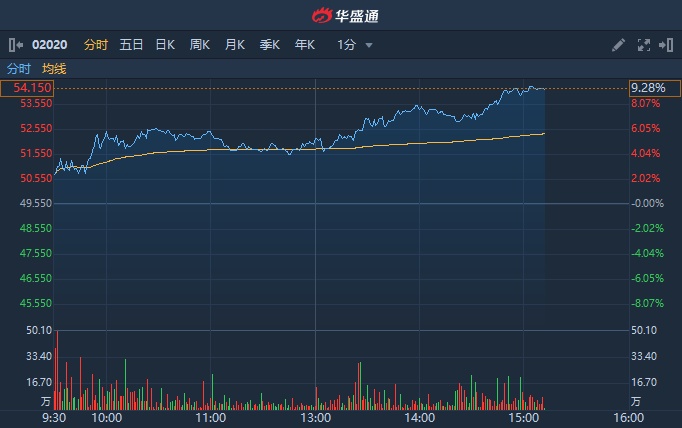This screenshot has width=682, height=428.
Task: Click the 华盛通 logo in title bar
Action: (x=341, y=15)
